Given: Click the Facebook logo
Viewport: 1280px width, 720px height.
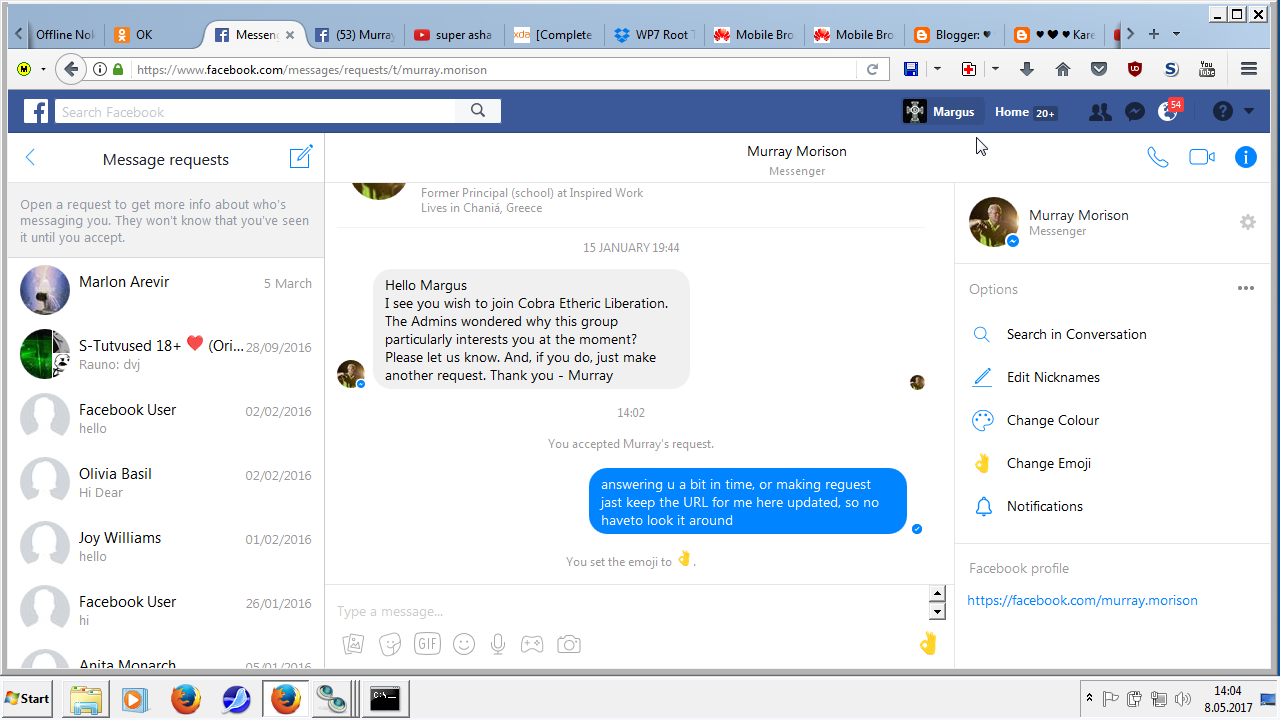Looking at the screenshot, I should pos(36,111).
